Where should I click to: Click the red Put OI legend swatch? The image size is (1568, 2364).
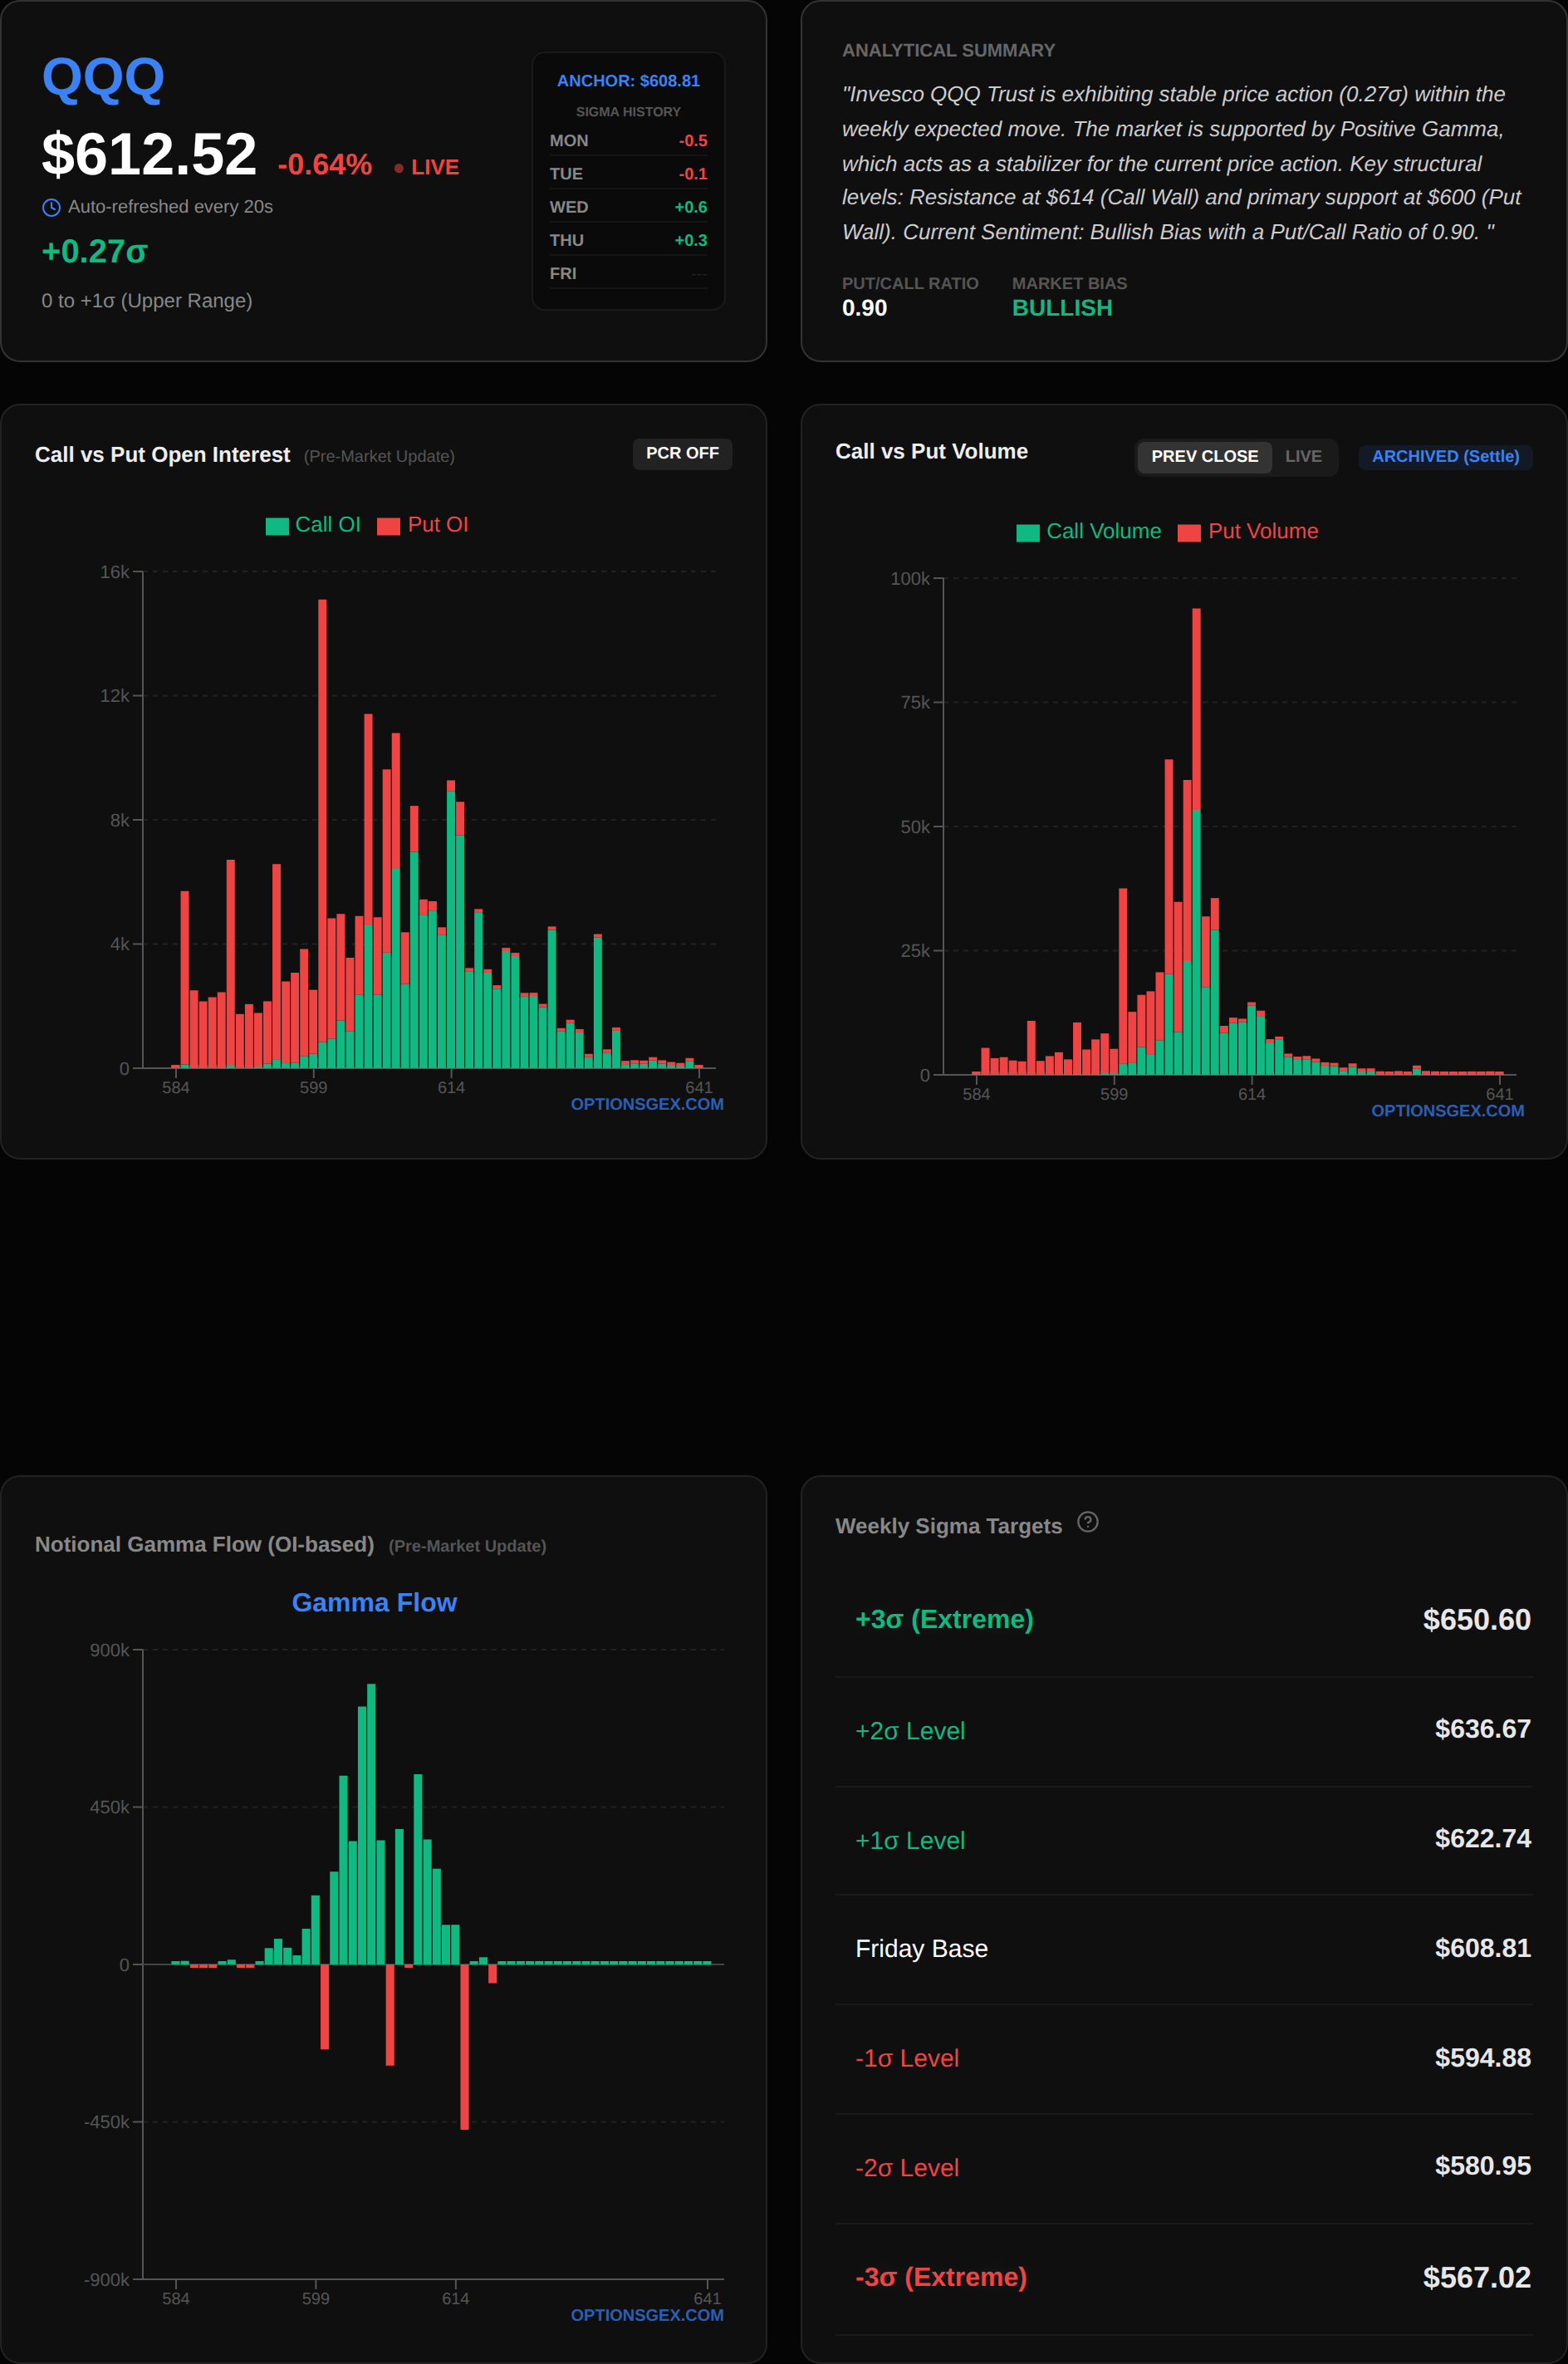[388, 526]
